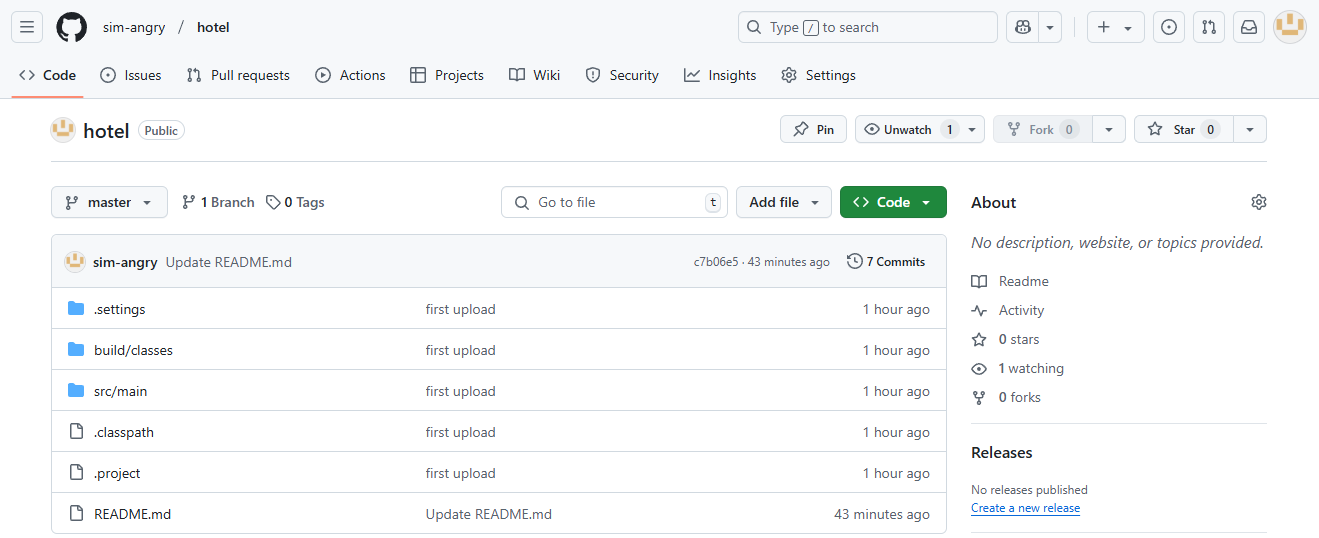This screenshot has width=1319, height=538.
Task: Click the src/main folder icon
Action: [76, 391]
